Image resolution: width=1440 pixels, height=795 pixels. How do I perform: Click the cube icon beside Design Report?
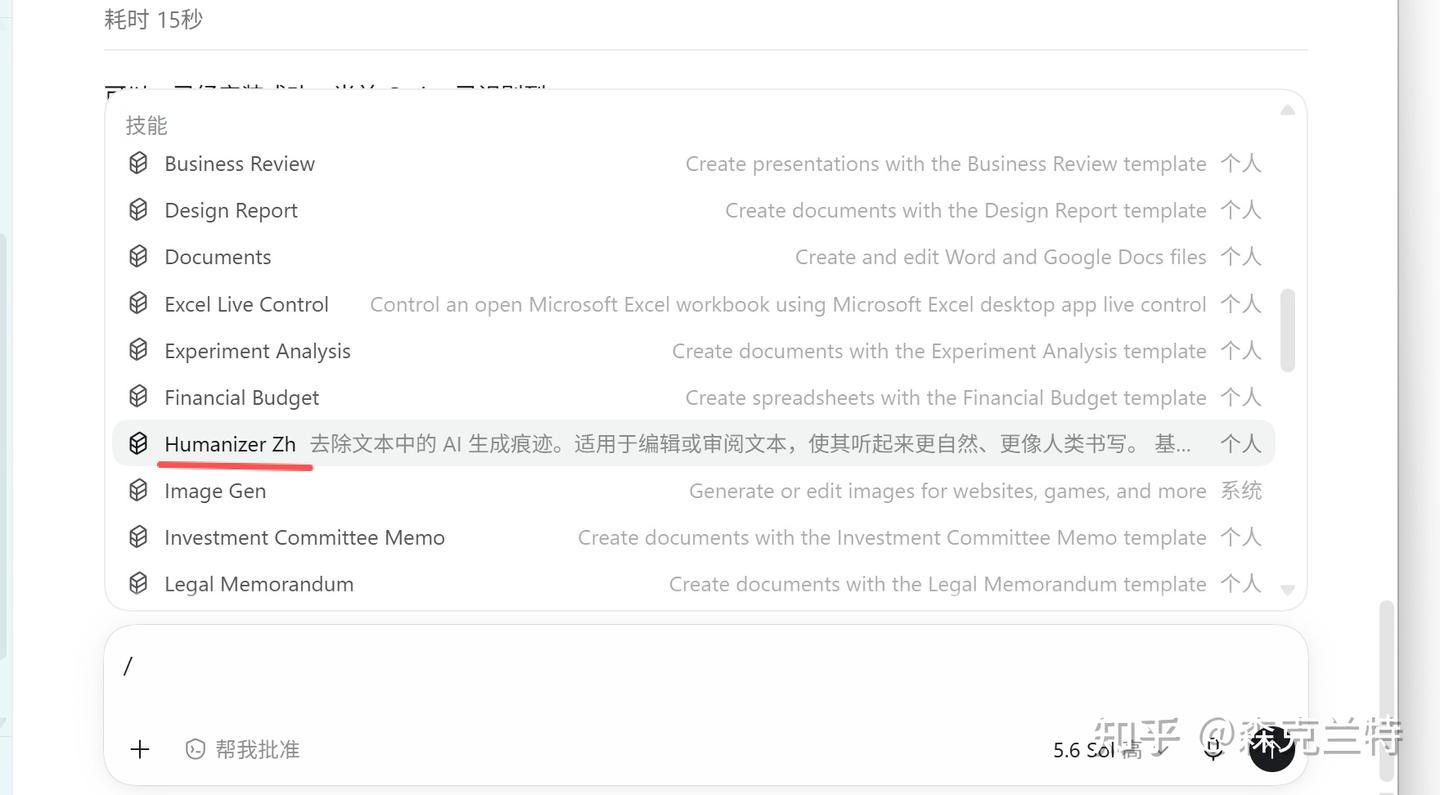(x=138, y=210)
